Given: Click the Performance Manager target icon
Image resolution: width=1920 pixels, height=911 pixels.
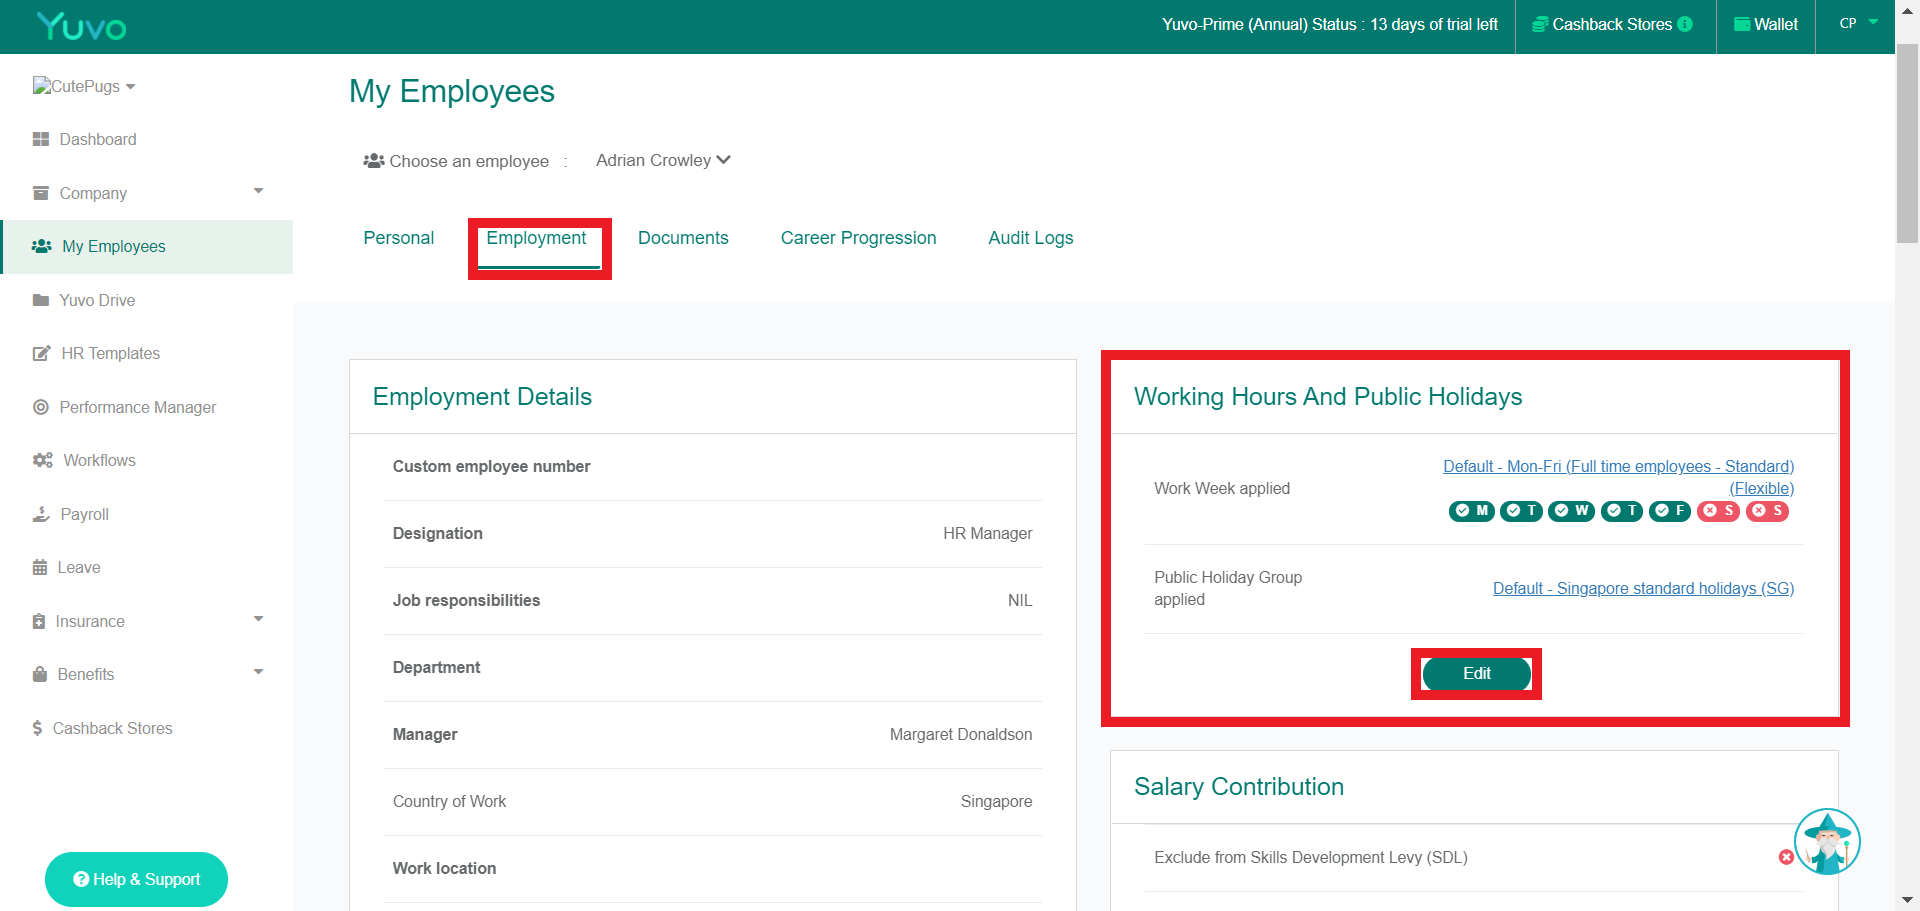Looking at the screenshot, I should pos(41,407).
